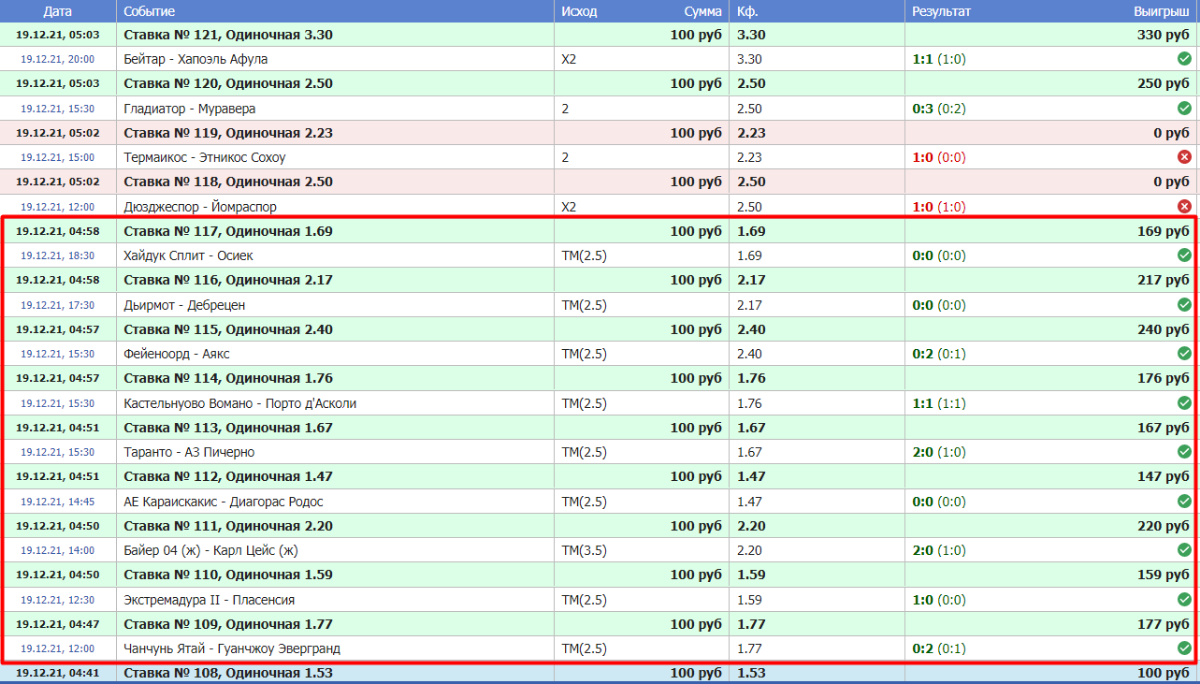Sort by the Дата column header

[x=58, y=11]
